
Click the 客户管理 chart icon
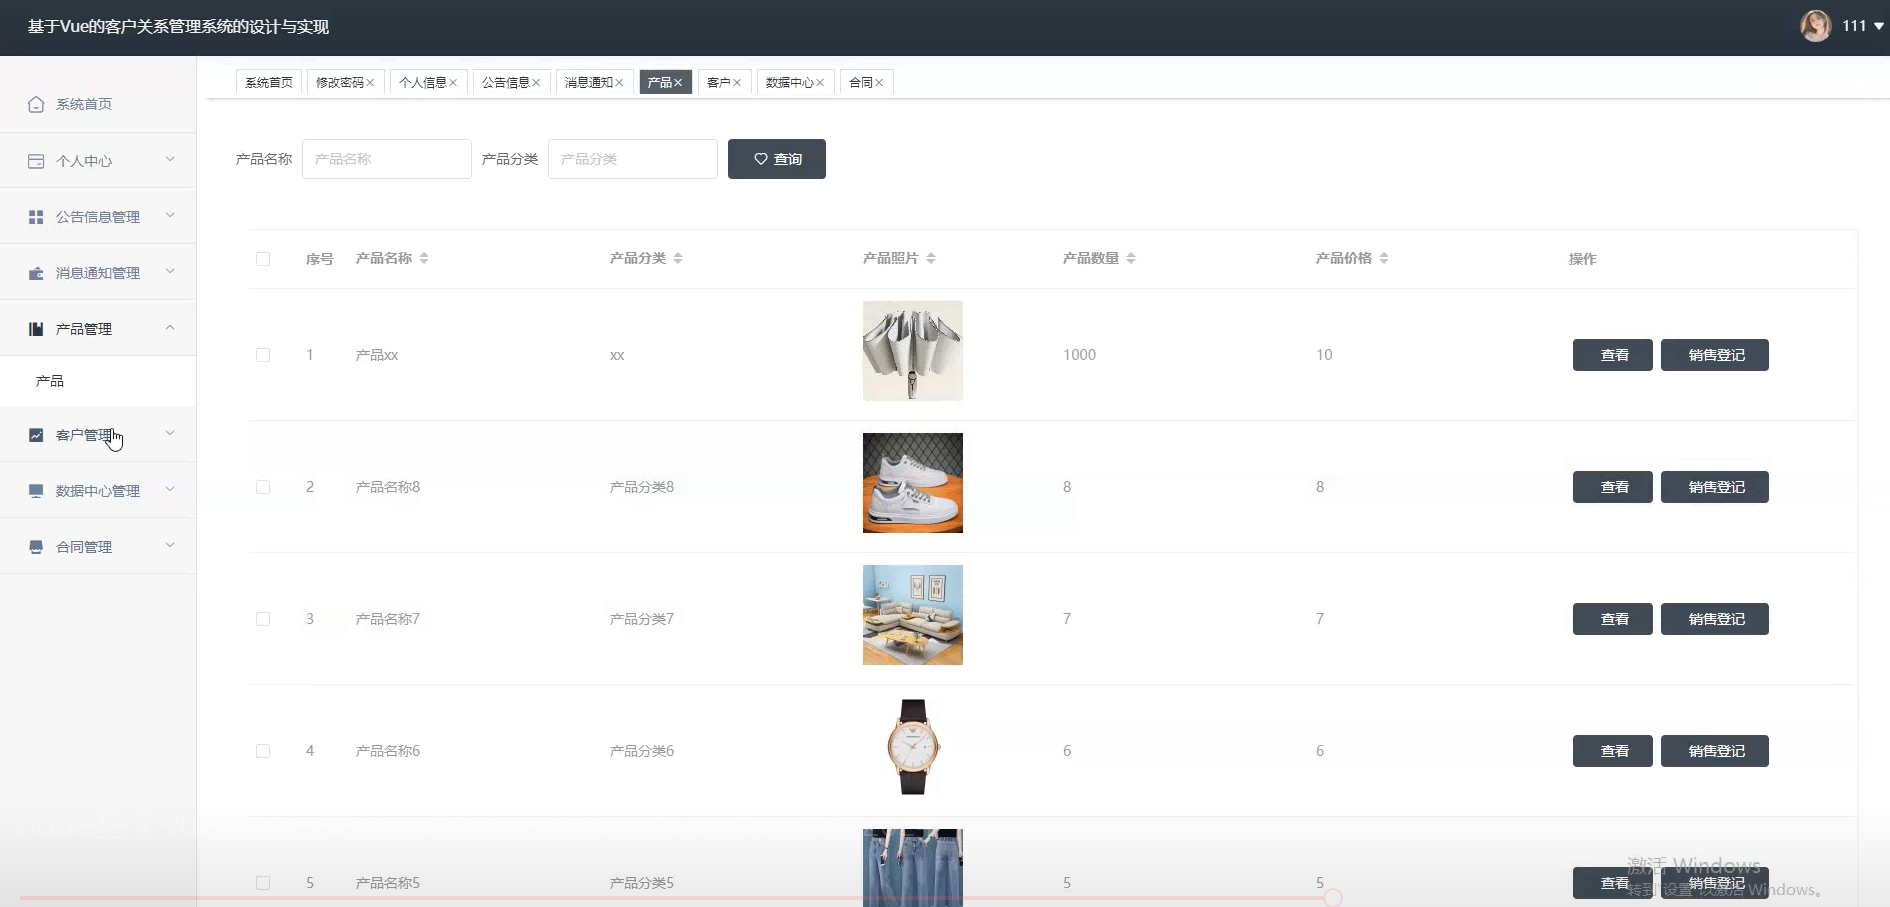click(x=36, y=435)
